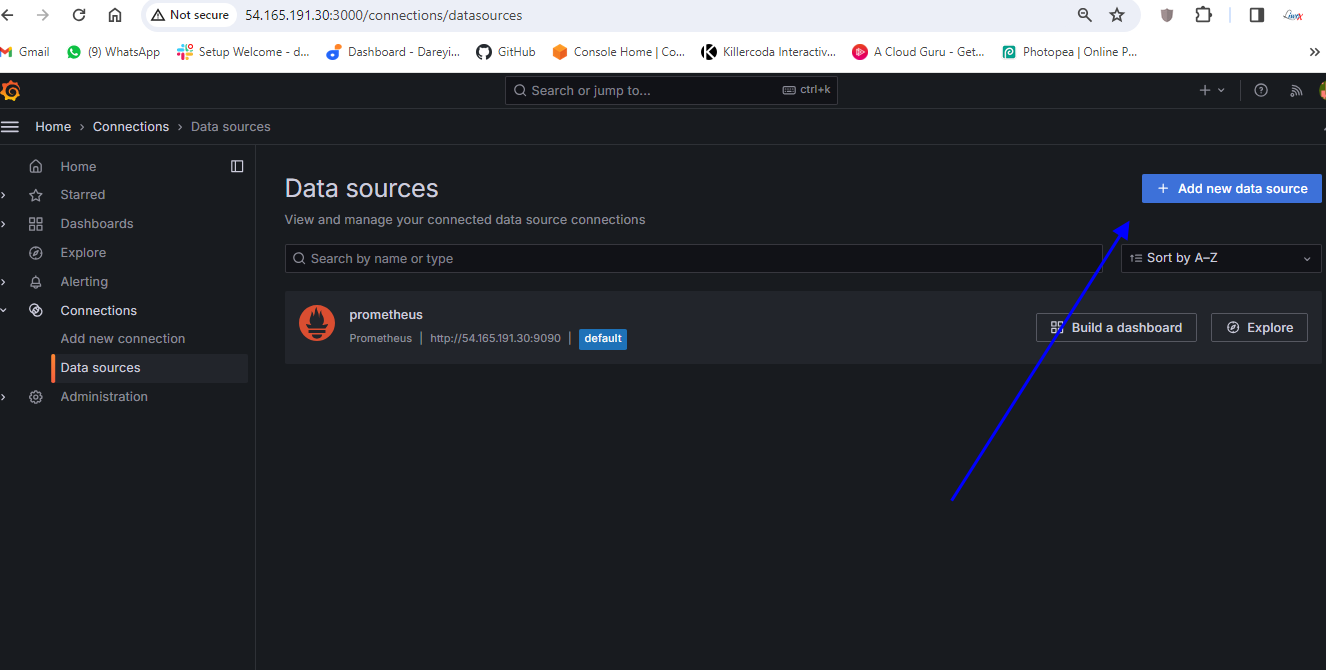
Task: Expand the Dashboards section chevron
Action: pos(4,223)
